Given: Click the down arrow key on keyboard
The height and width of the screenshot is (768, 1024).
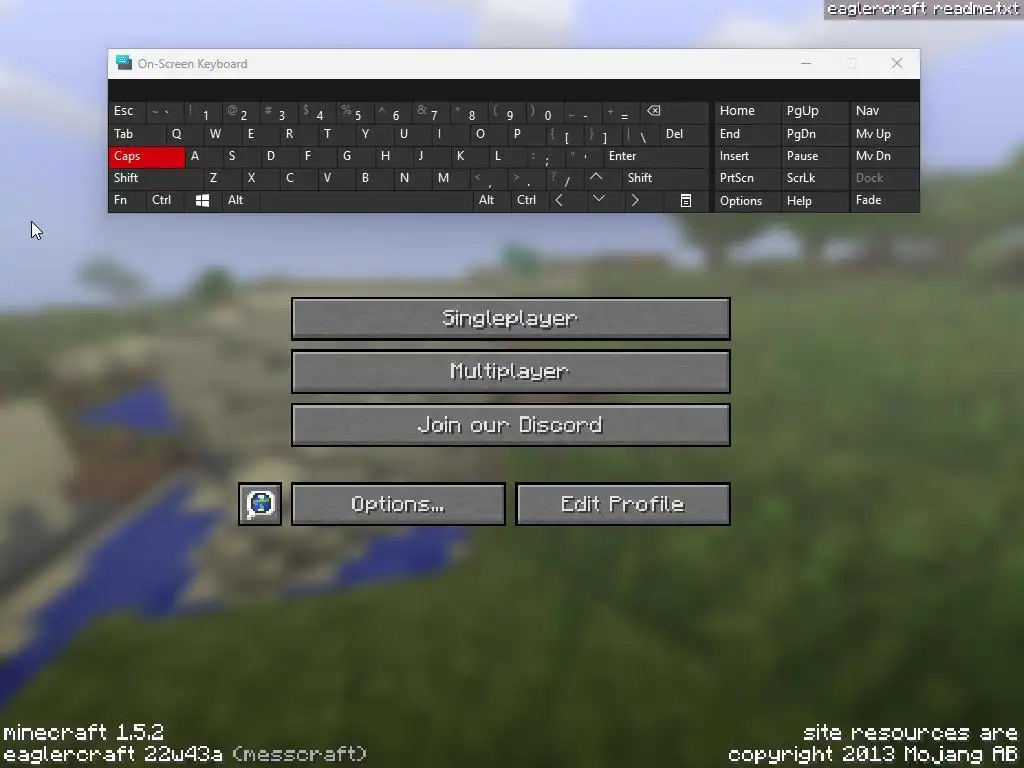Looking at the screenshot, I should coord(599,199).
